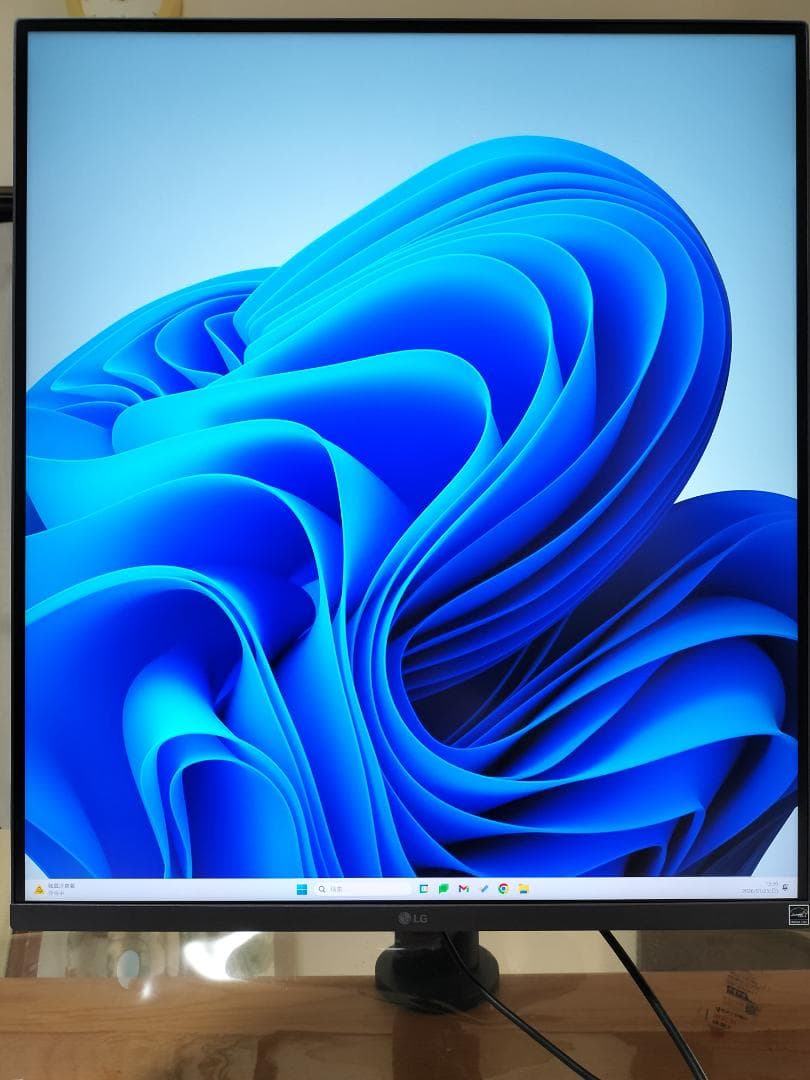The height and width of the screenshot is (1080, 810).
Task: Open File Explorer folder icon
Action: pos(523,888)
